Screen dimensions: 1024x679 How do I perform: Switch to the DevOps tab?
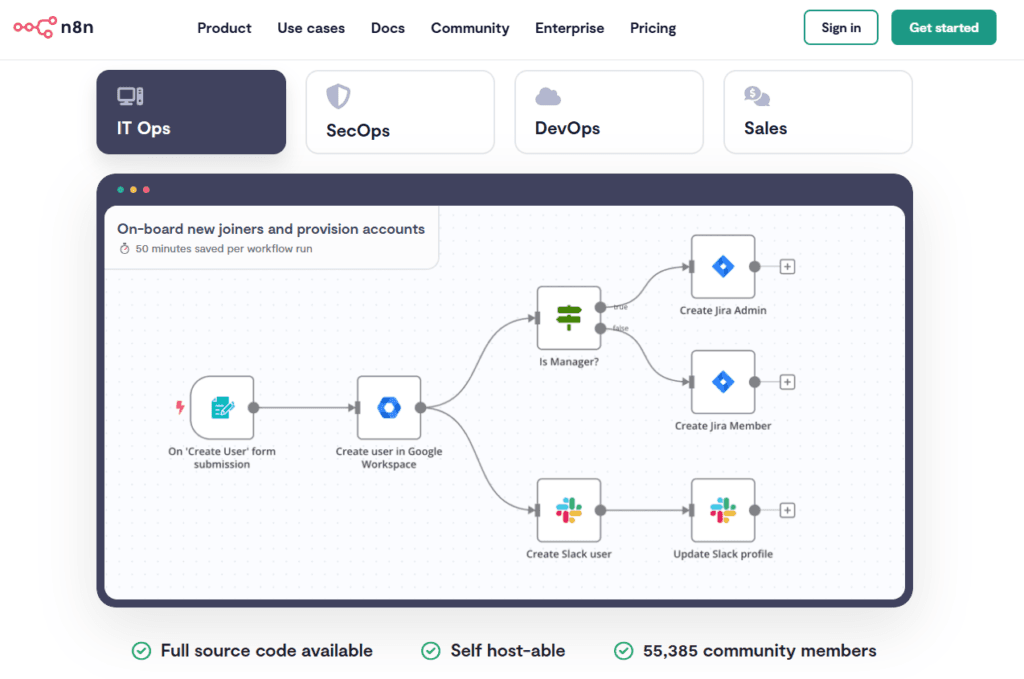(609, 112)
